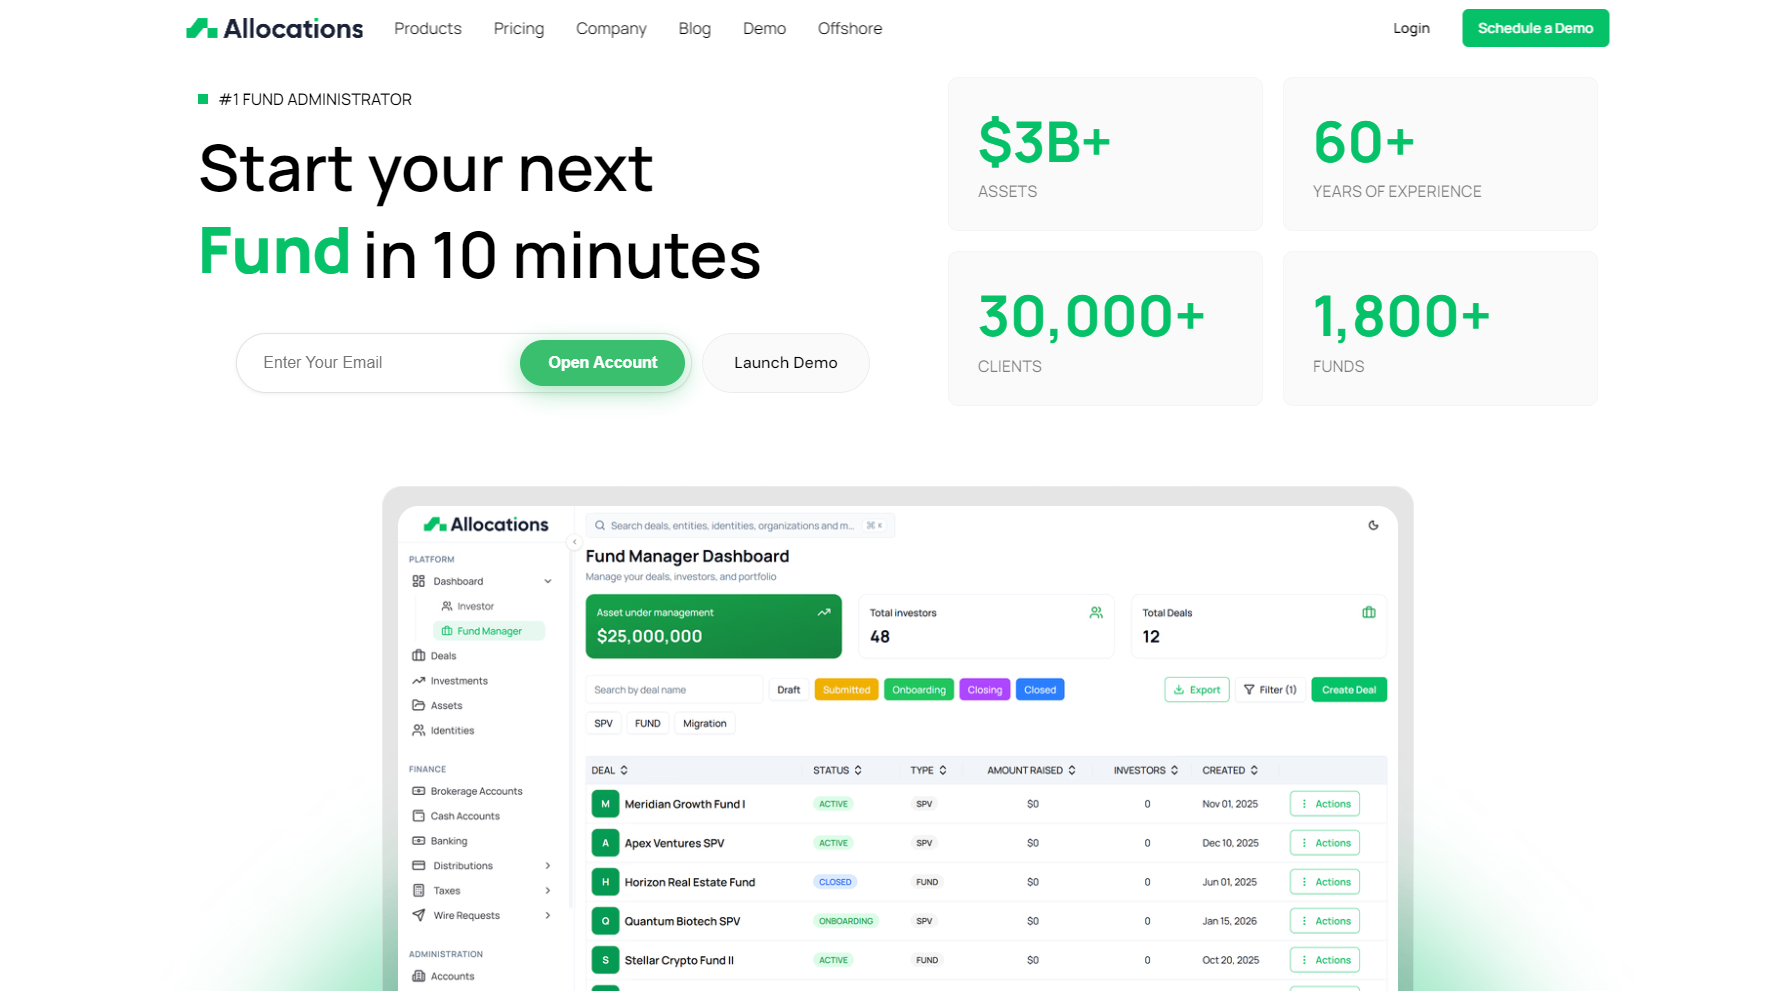Click the Taxes document icon
Screen dimensions: 1777x991
(x=418, y=890)
